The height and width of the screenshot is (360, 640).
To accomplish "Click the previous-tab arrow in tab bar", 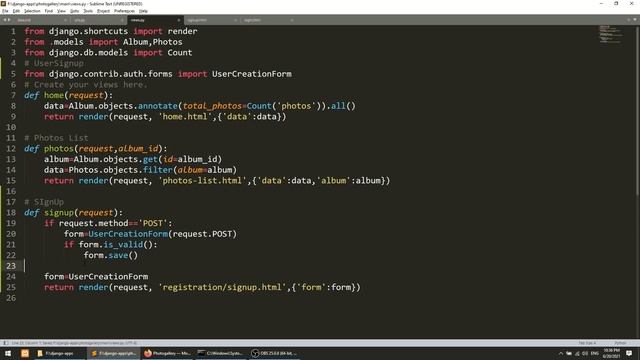I will click(x=4, y=20).
